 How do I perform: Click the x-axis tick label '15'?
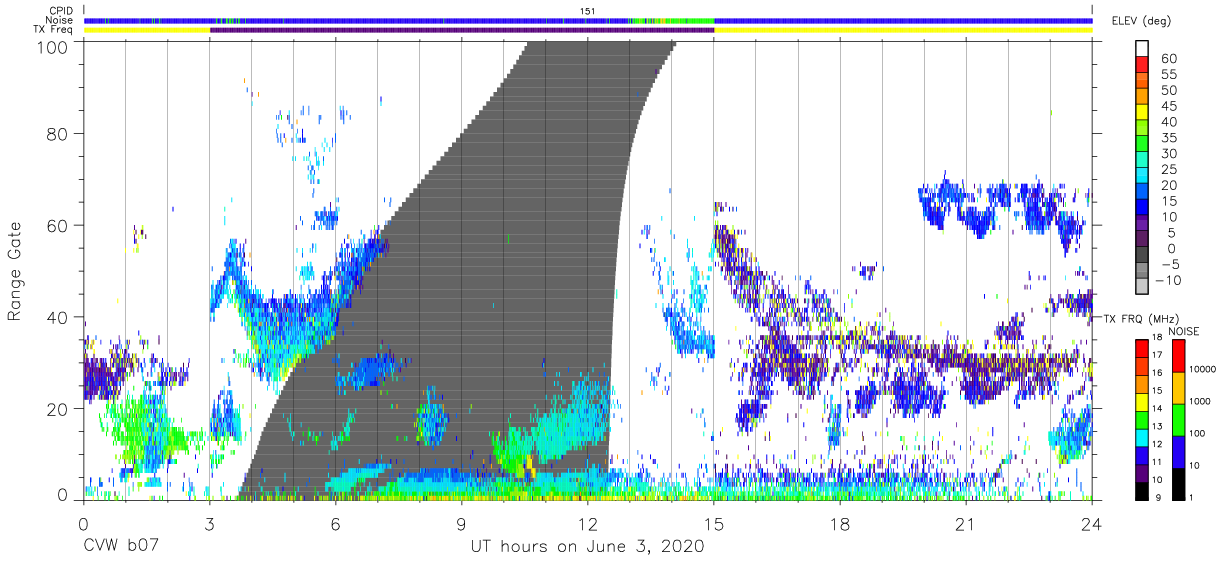point(713,524)
